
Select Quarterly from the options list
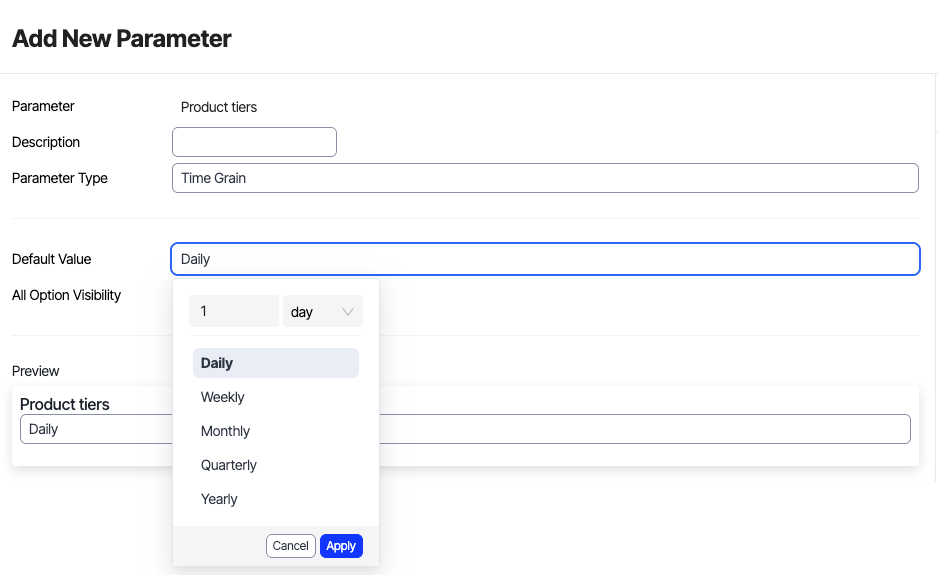(229, 465)
